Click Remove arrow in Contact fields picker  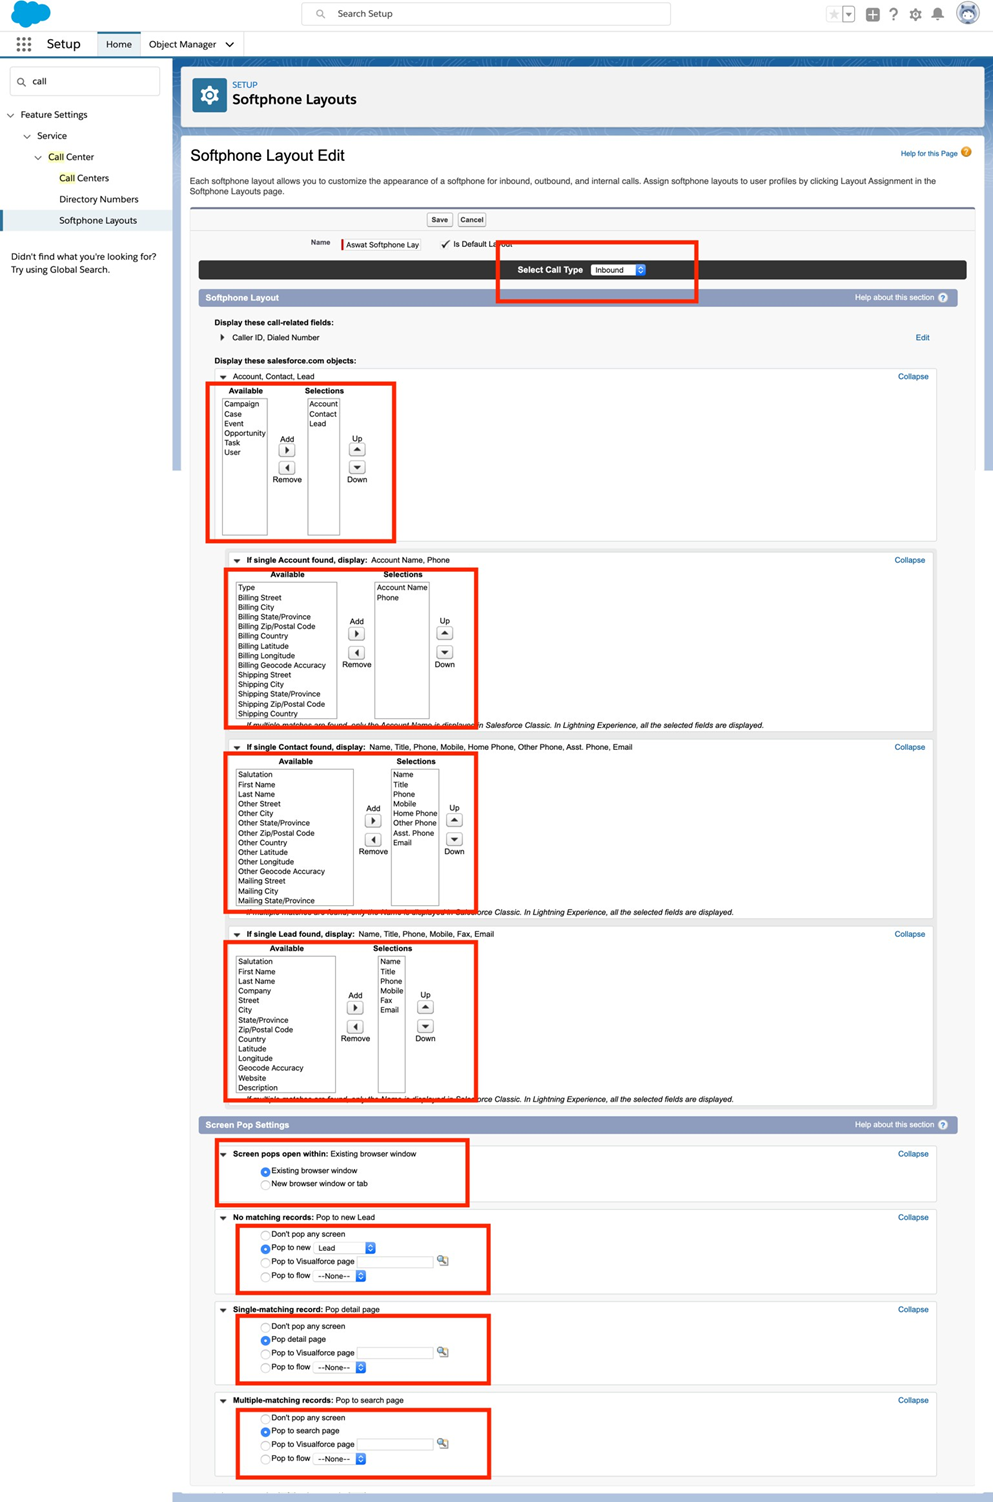[x=373, y=839]
